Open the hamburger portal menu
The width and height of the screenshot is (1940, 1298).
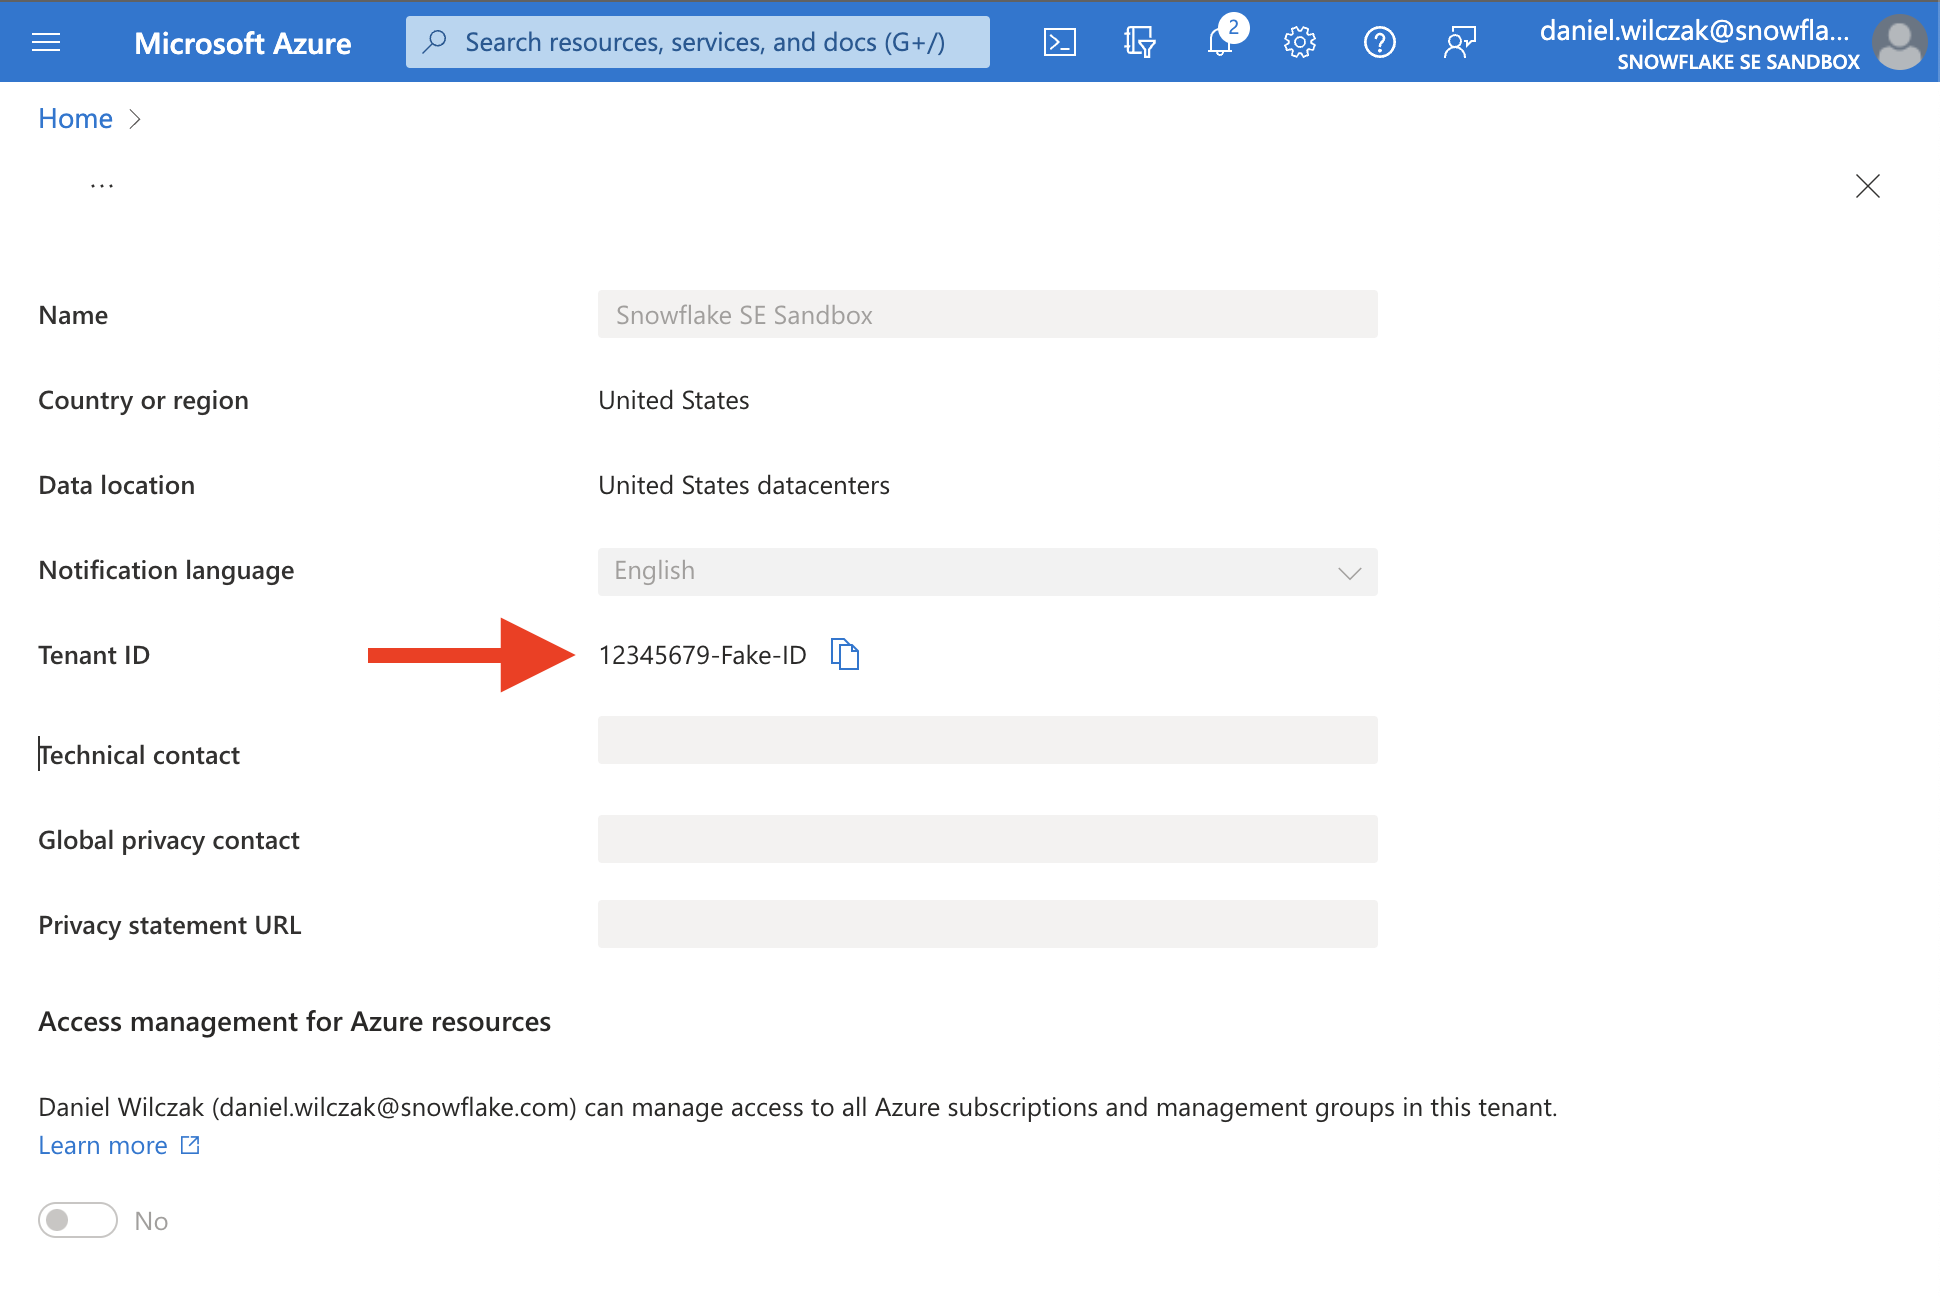pos(46,42)
